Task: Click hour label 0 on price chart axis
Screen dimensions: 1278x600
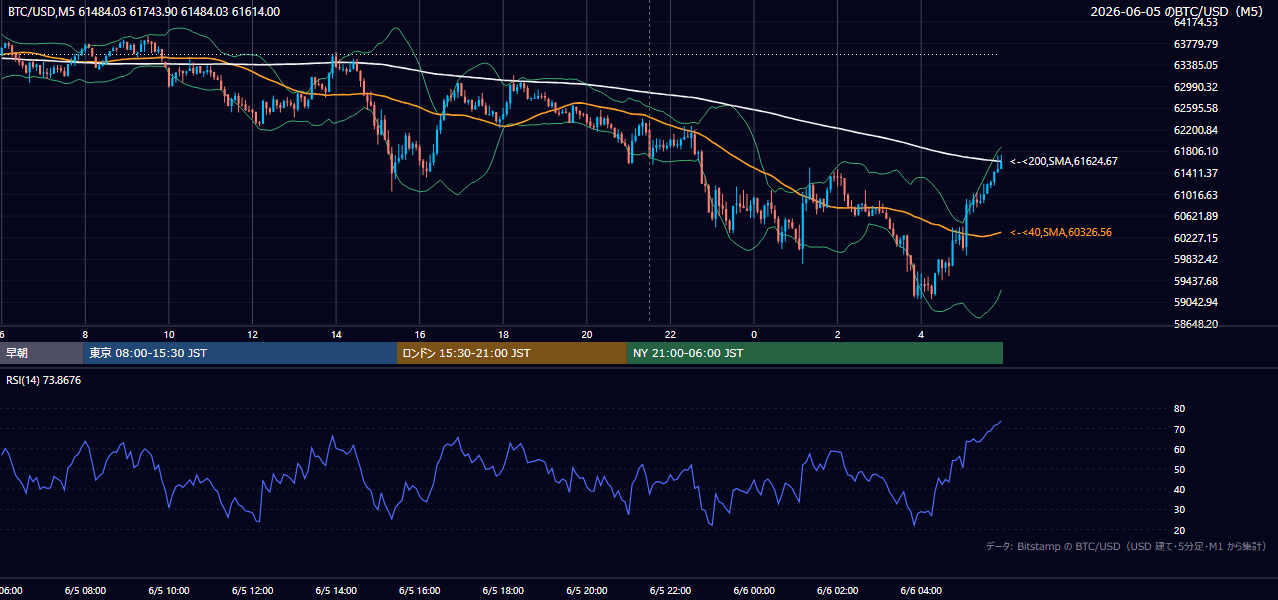Action: (x=754, y=334)
